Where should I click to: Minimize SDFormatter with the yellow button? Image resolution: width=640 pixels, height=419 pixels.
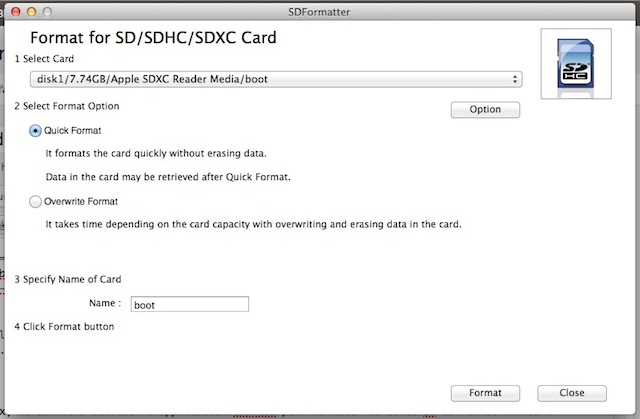pos(31,12)
